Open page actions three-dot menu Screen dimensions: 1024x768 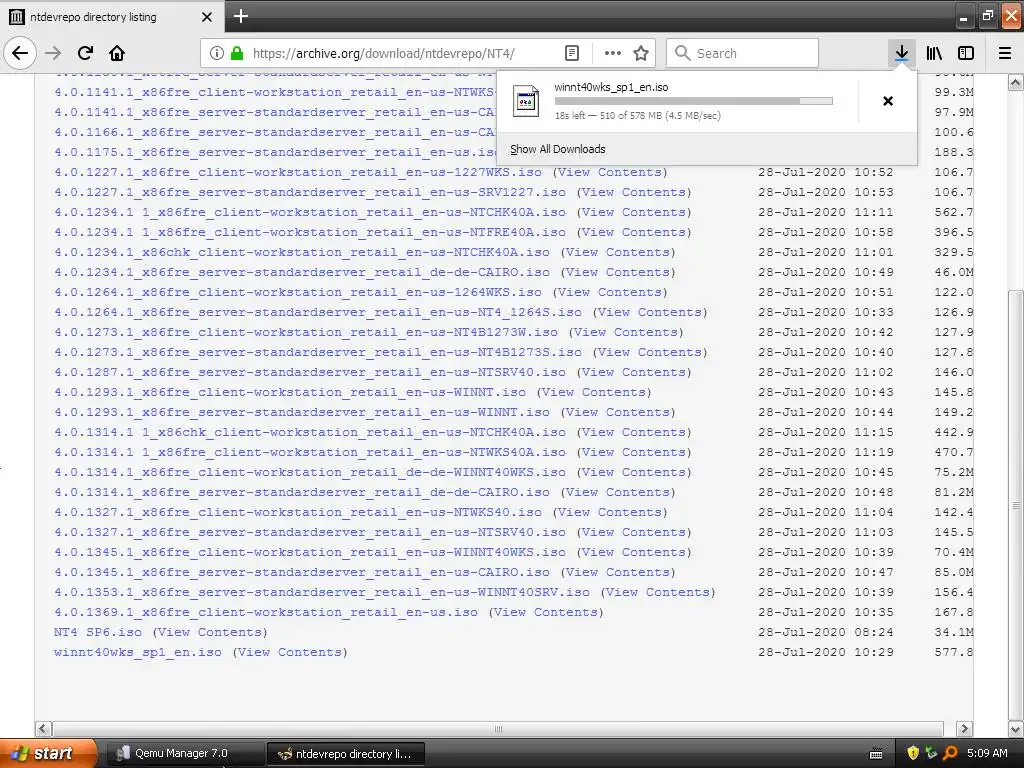(613, 53)
